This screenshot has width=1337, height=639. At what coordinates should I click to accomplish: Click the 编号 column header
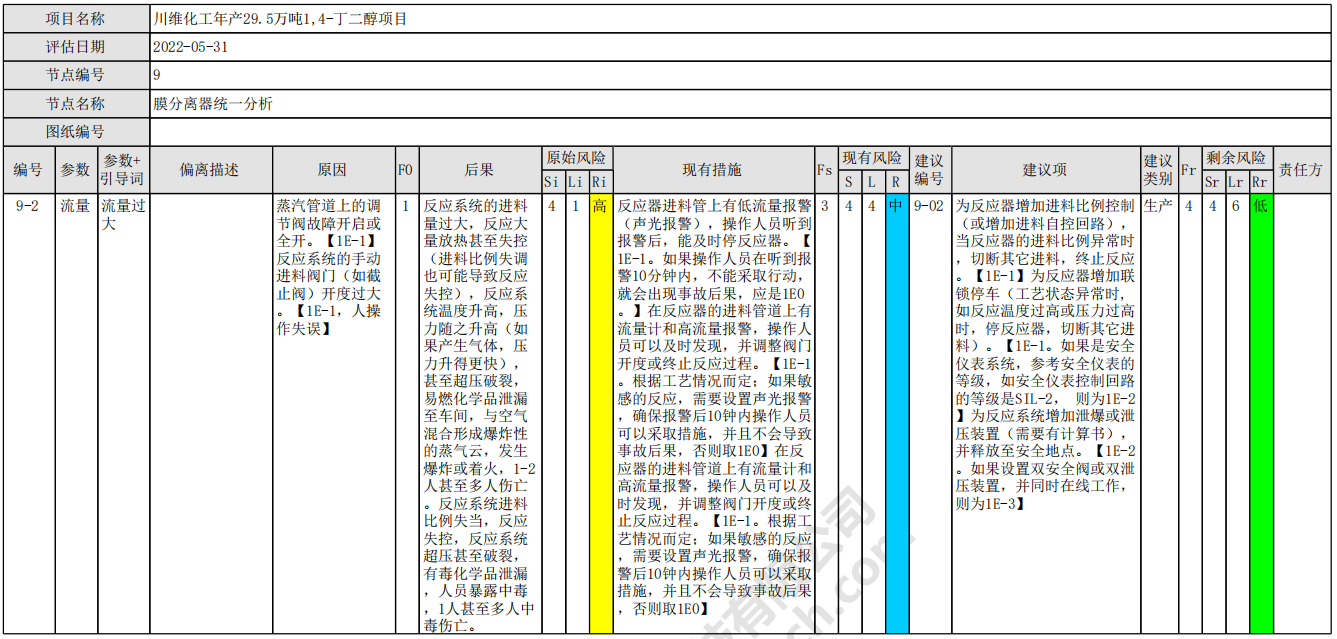point(28,170)
